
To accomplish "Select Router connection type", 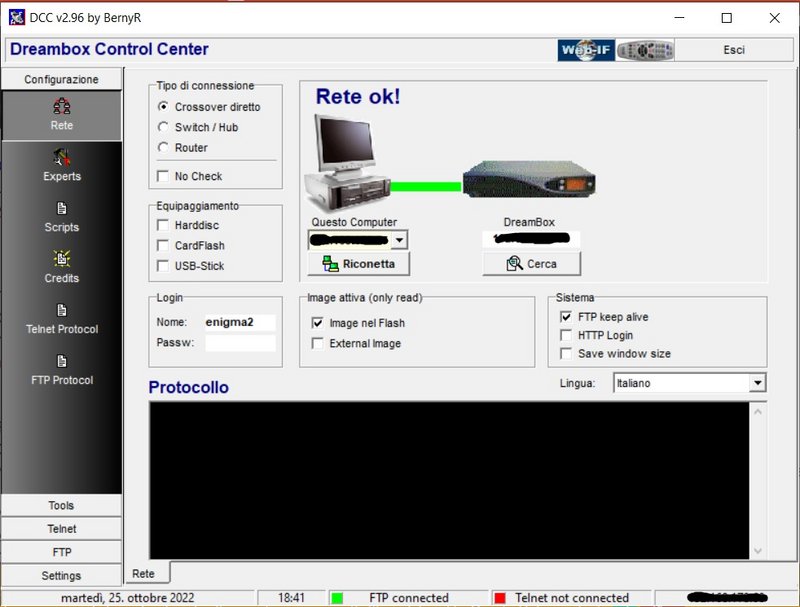I will pyautogui.click(x=163, y=147).
